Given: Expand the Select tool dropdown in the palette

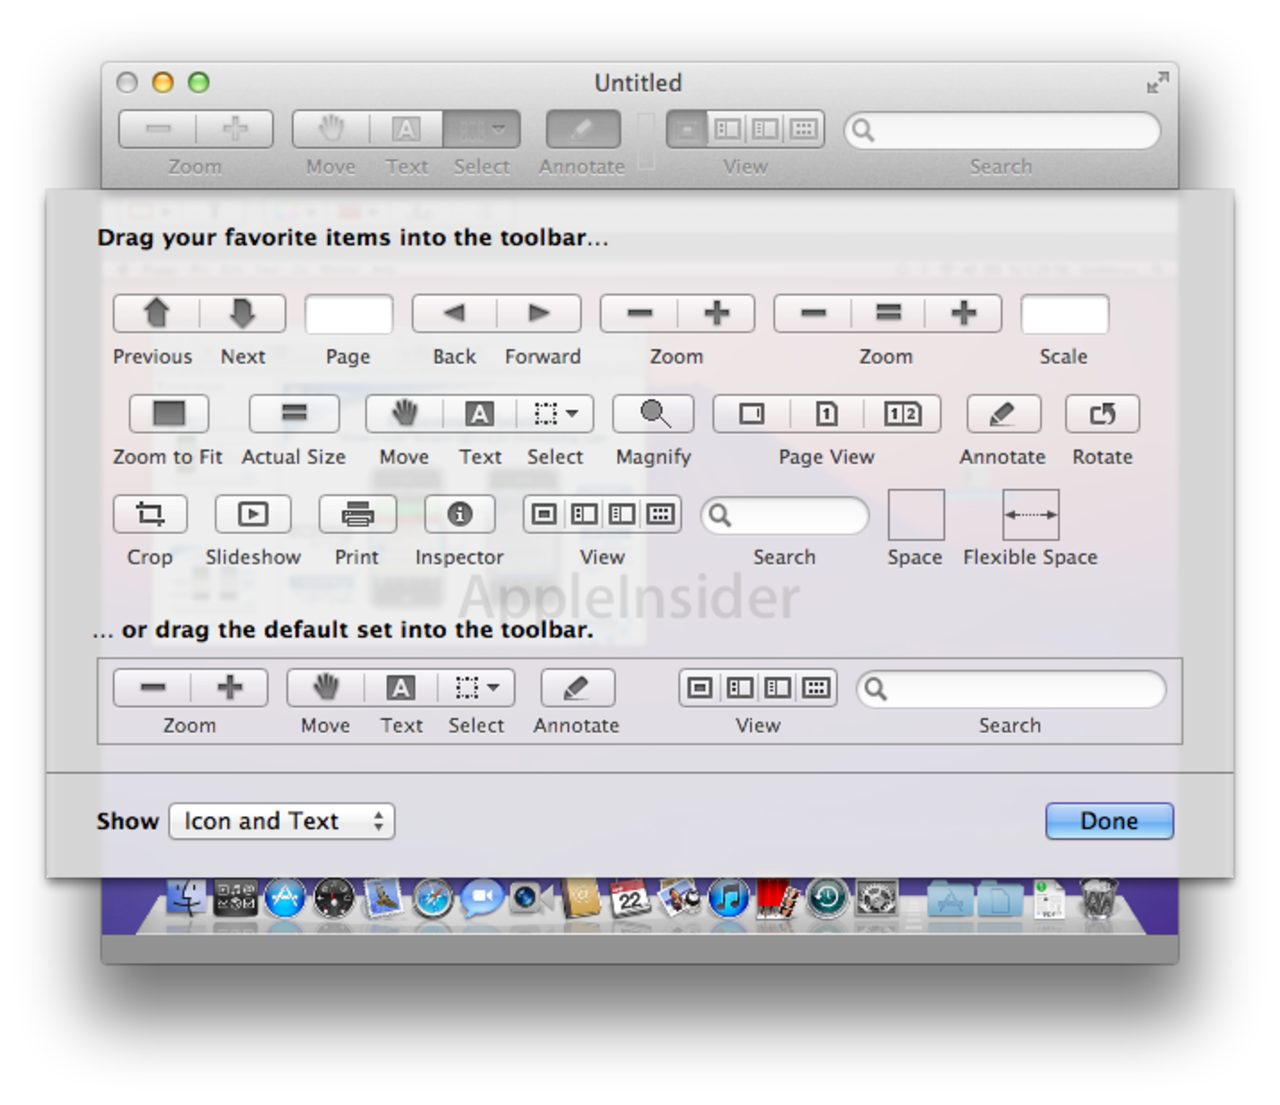Looking at the screenshot, I should (556, 414).
